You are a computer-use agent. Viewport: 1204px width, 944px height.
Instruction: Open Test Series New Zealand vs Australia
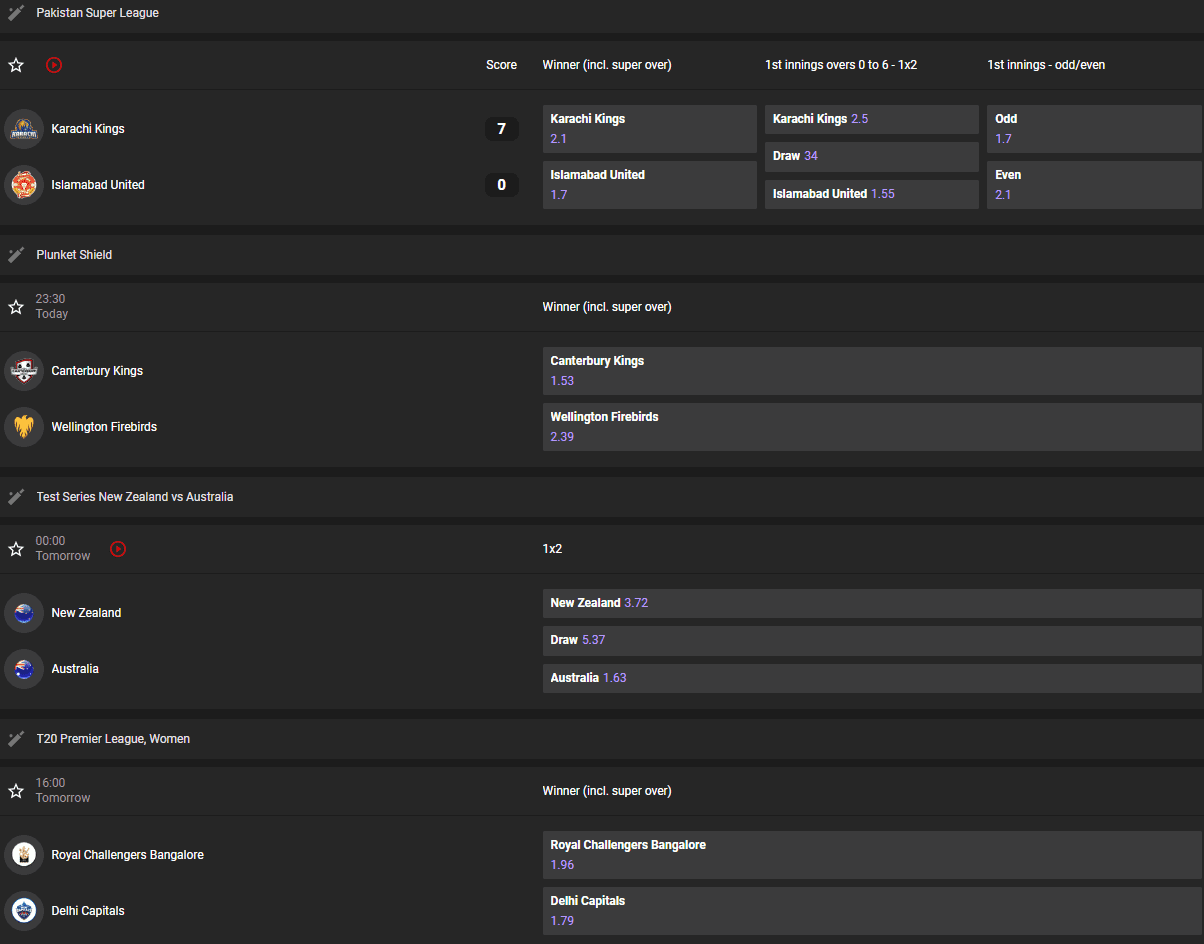(x=135, y=497)
